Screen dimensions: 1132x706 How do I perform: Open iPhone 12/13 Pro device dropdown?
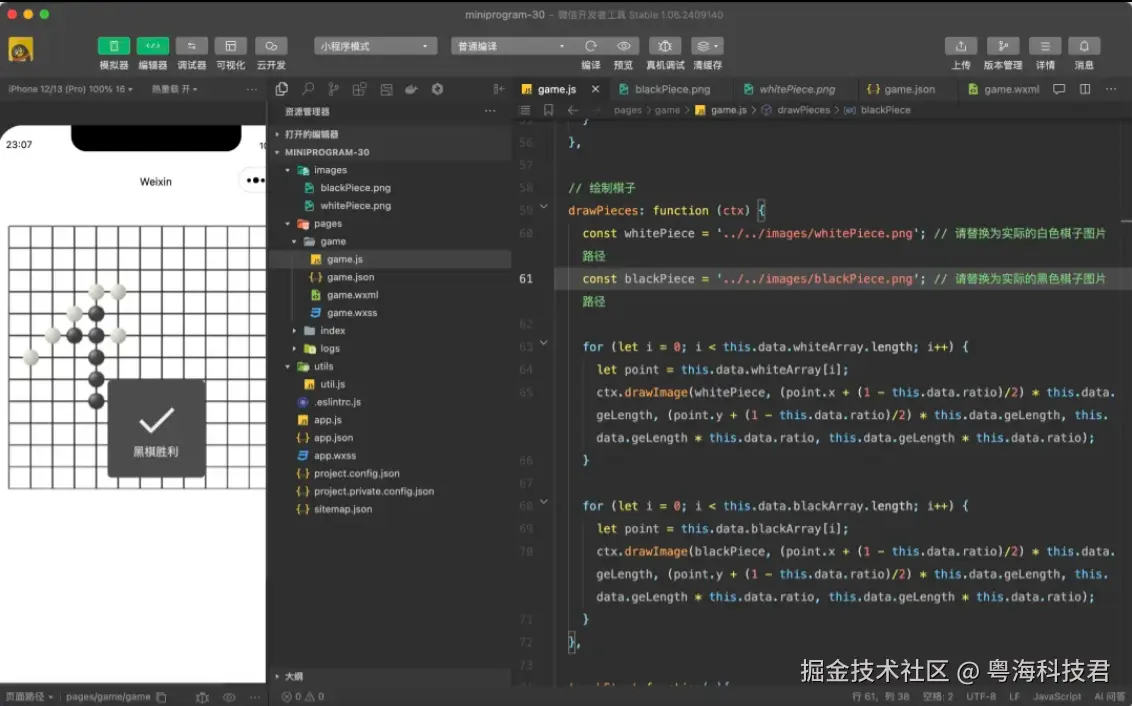pyautogui.click(x=70, y=89)
